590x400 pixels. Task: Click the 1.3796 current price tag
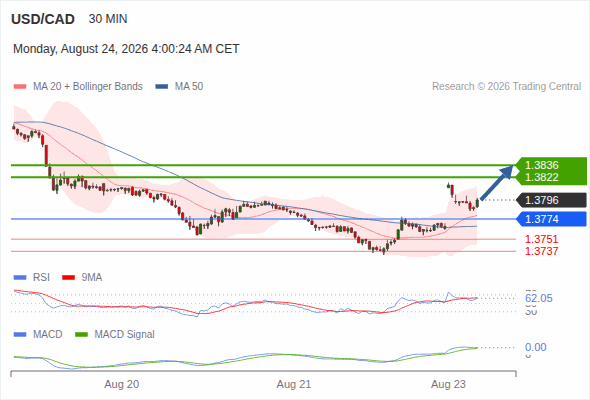pos(551,200)
